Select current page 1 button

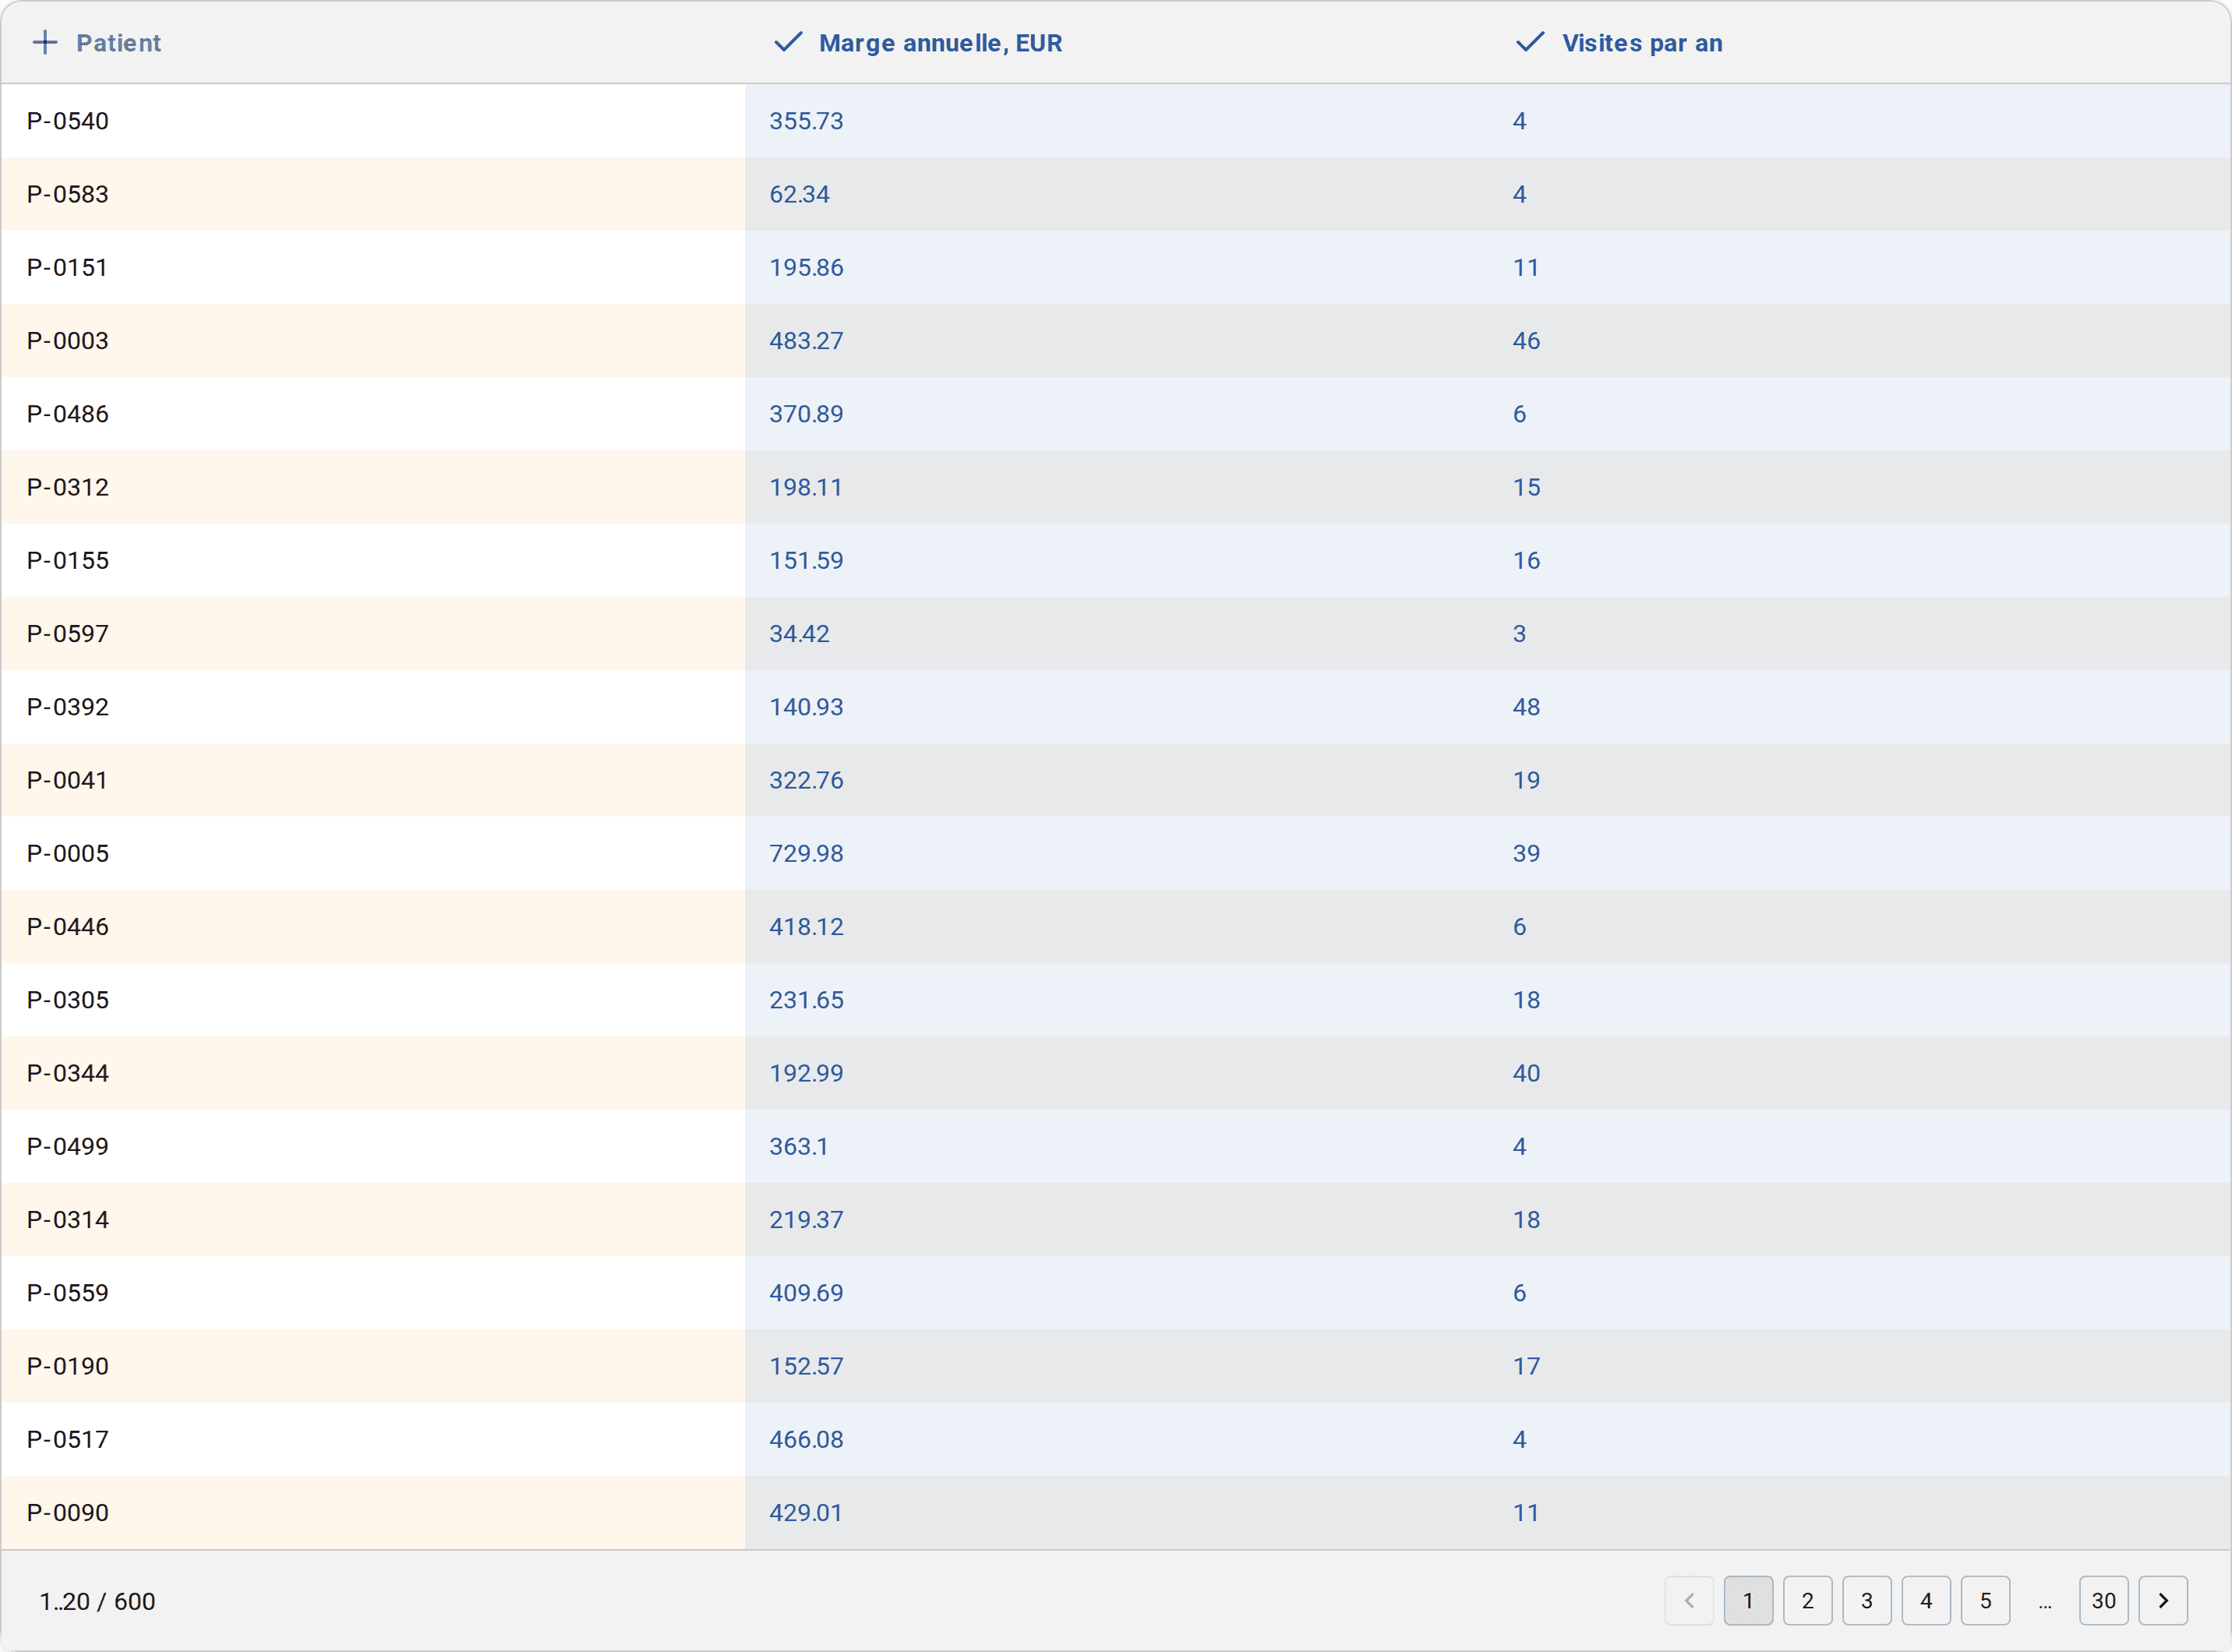pos(1748,1601)
